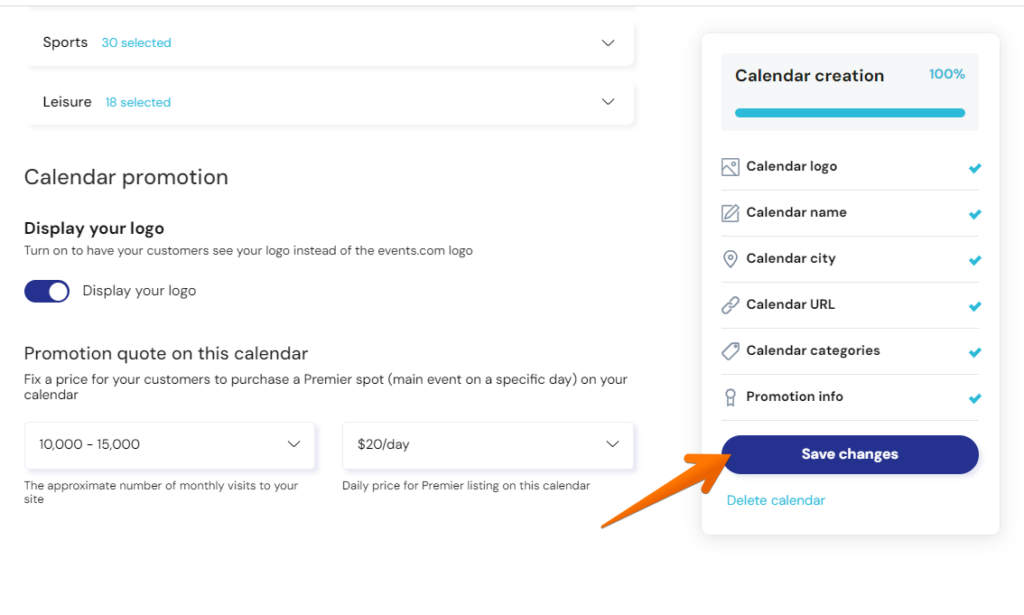This screenshot has width=1024, height=615.
Task: Select the Calendar URL checklist item
Action: tap(850, 305)
